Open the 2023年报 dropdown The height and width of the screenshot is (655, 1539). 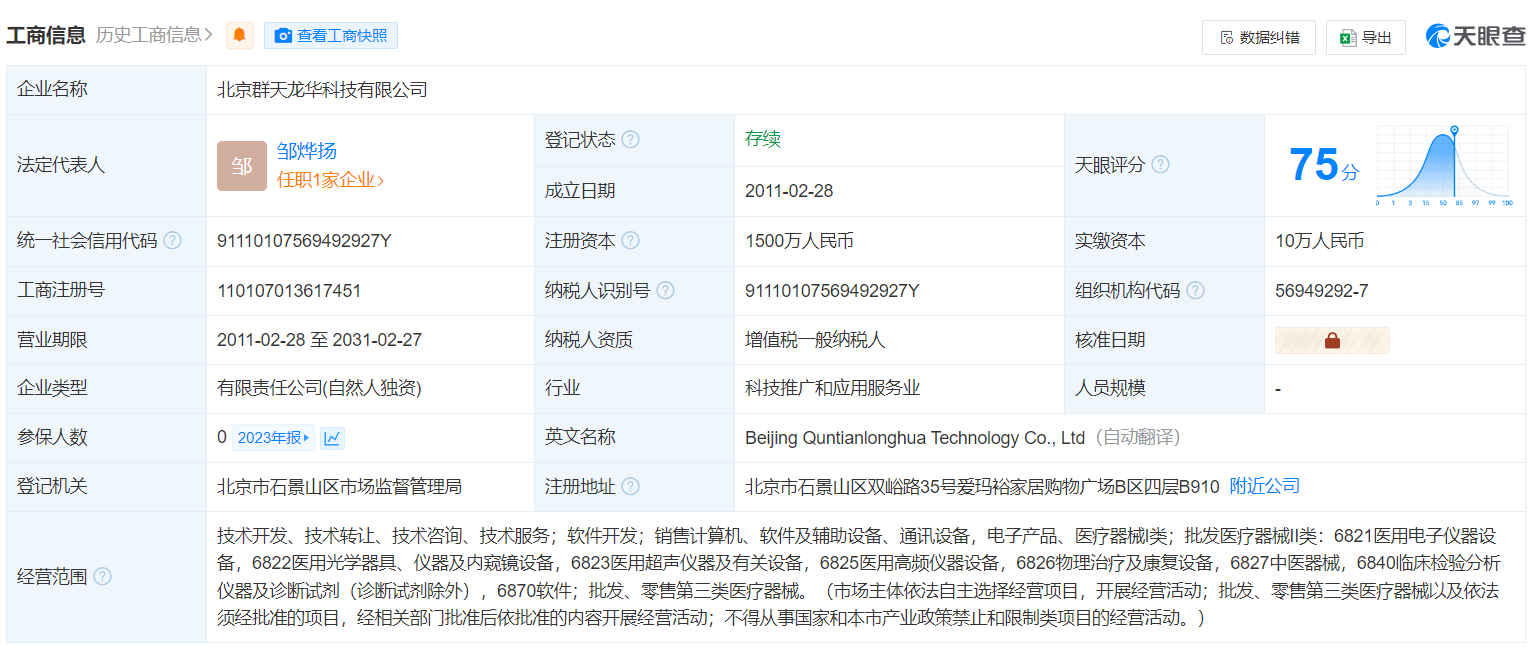click(273, 437)
